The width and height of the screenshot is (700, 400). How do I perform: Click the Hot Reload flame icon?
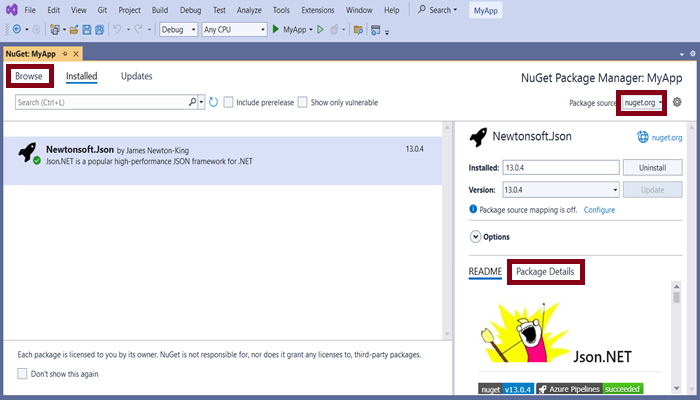[x=334, y=29]
